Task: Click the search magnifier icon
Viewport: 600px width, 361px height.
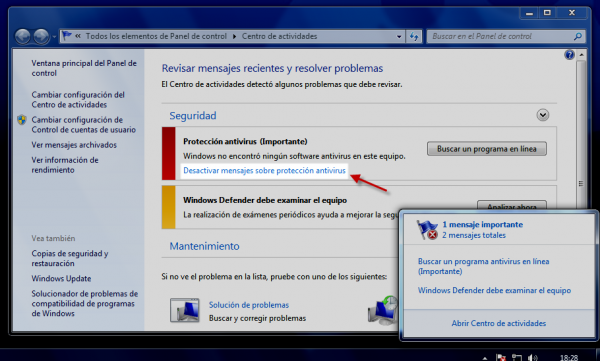Action: pos(578,36)
